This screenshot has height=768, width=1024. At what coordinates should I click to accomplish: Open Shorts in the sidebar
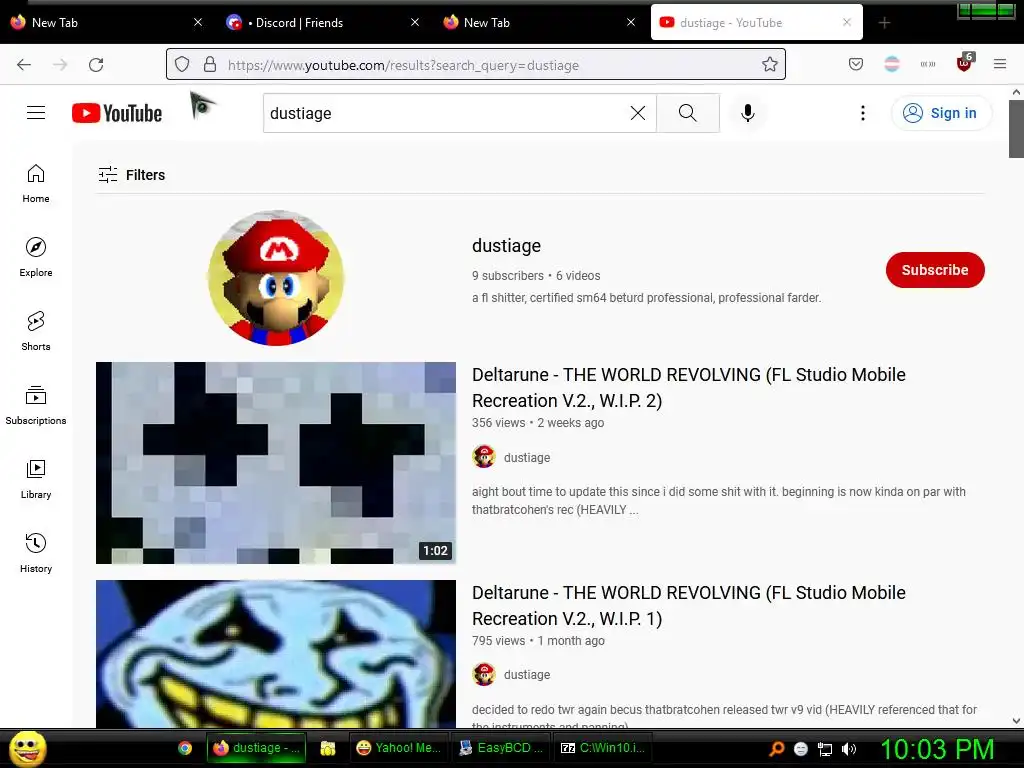tap(36, 331)
